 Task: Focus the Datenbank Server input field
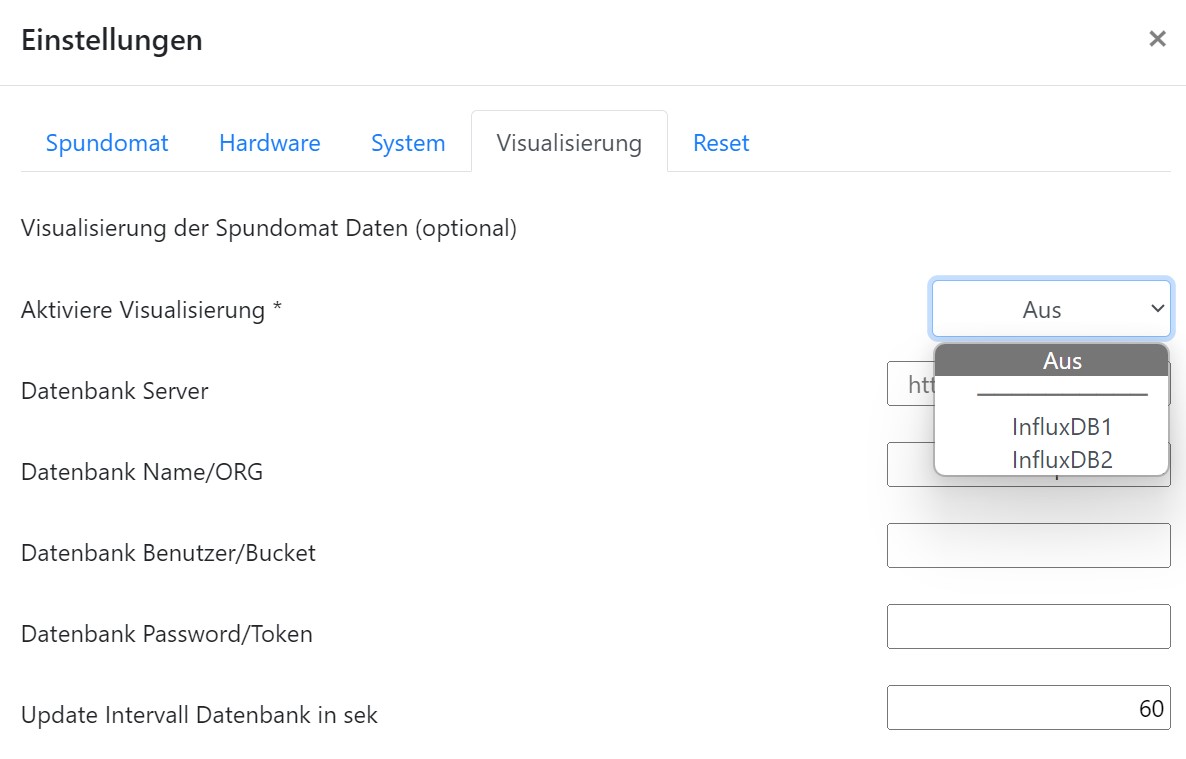(x=909, y=384)
